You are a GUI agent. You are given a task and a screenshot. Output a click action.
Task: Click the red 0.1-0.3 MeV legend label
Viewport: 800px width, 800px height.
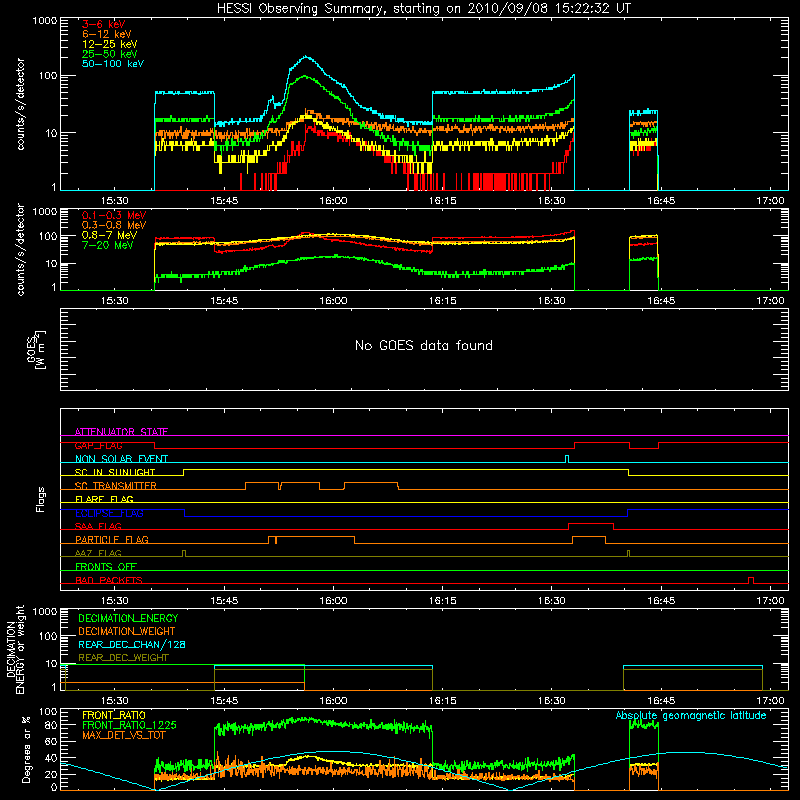click(x=114, y=215)
